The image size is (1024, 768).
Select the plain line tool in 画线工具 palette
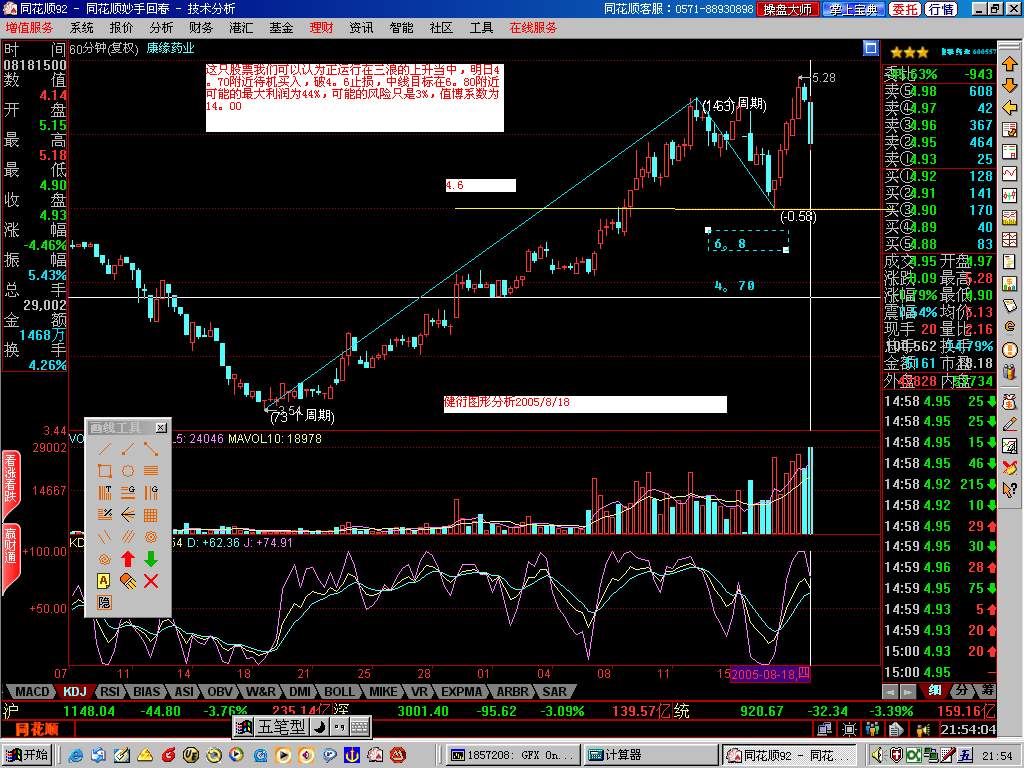104,449
